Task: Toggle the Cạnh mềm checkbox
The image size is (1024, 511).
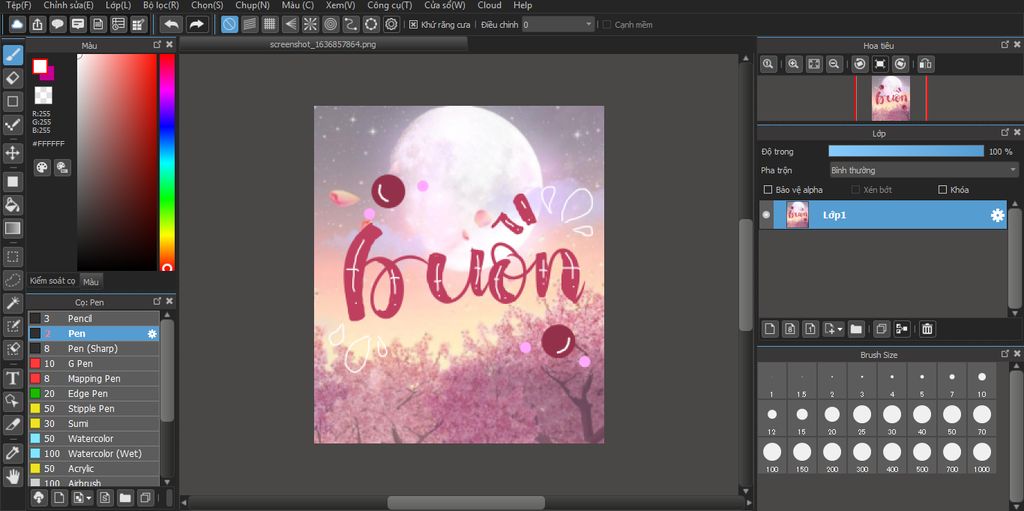Action: [607, 25]
